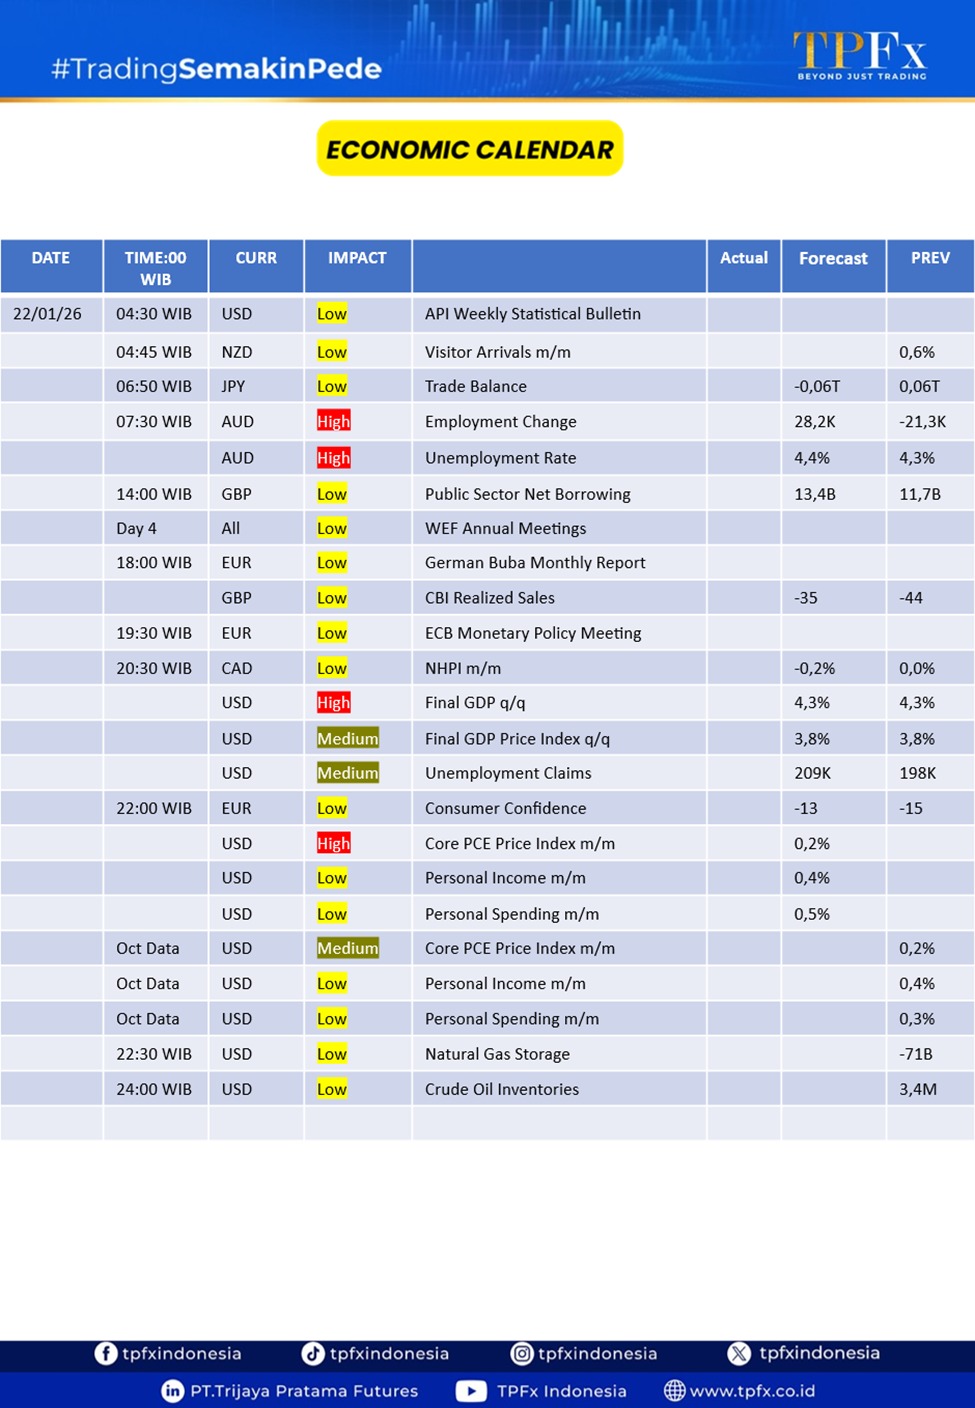The image size is (975, 1408).
Task: Click the 22/01/26 date cell
Action: [x=48, y=314]
